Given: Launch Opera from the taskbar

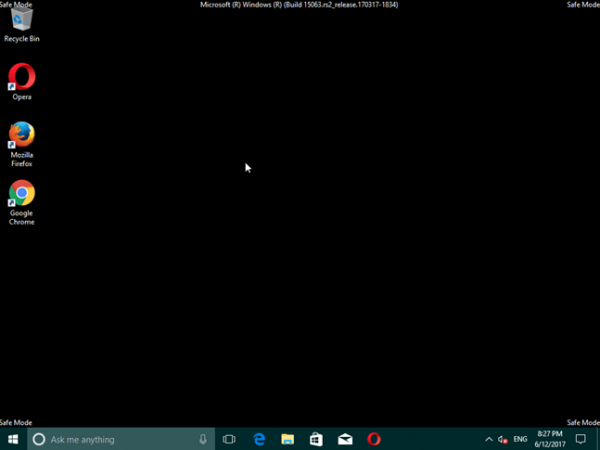Looking at the screenshot, I should tap(374, 439).
